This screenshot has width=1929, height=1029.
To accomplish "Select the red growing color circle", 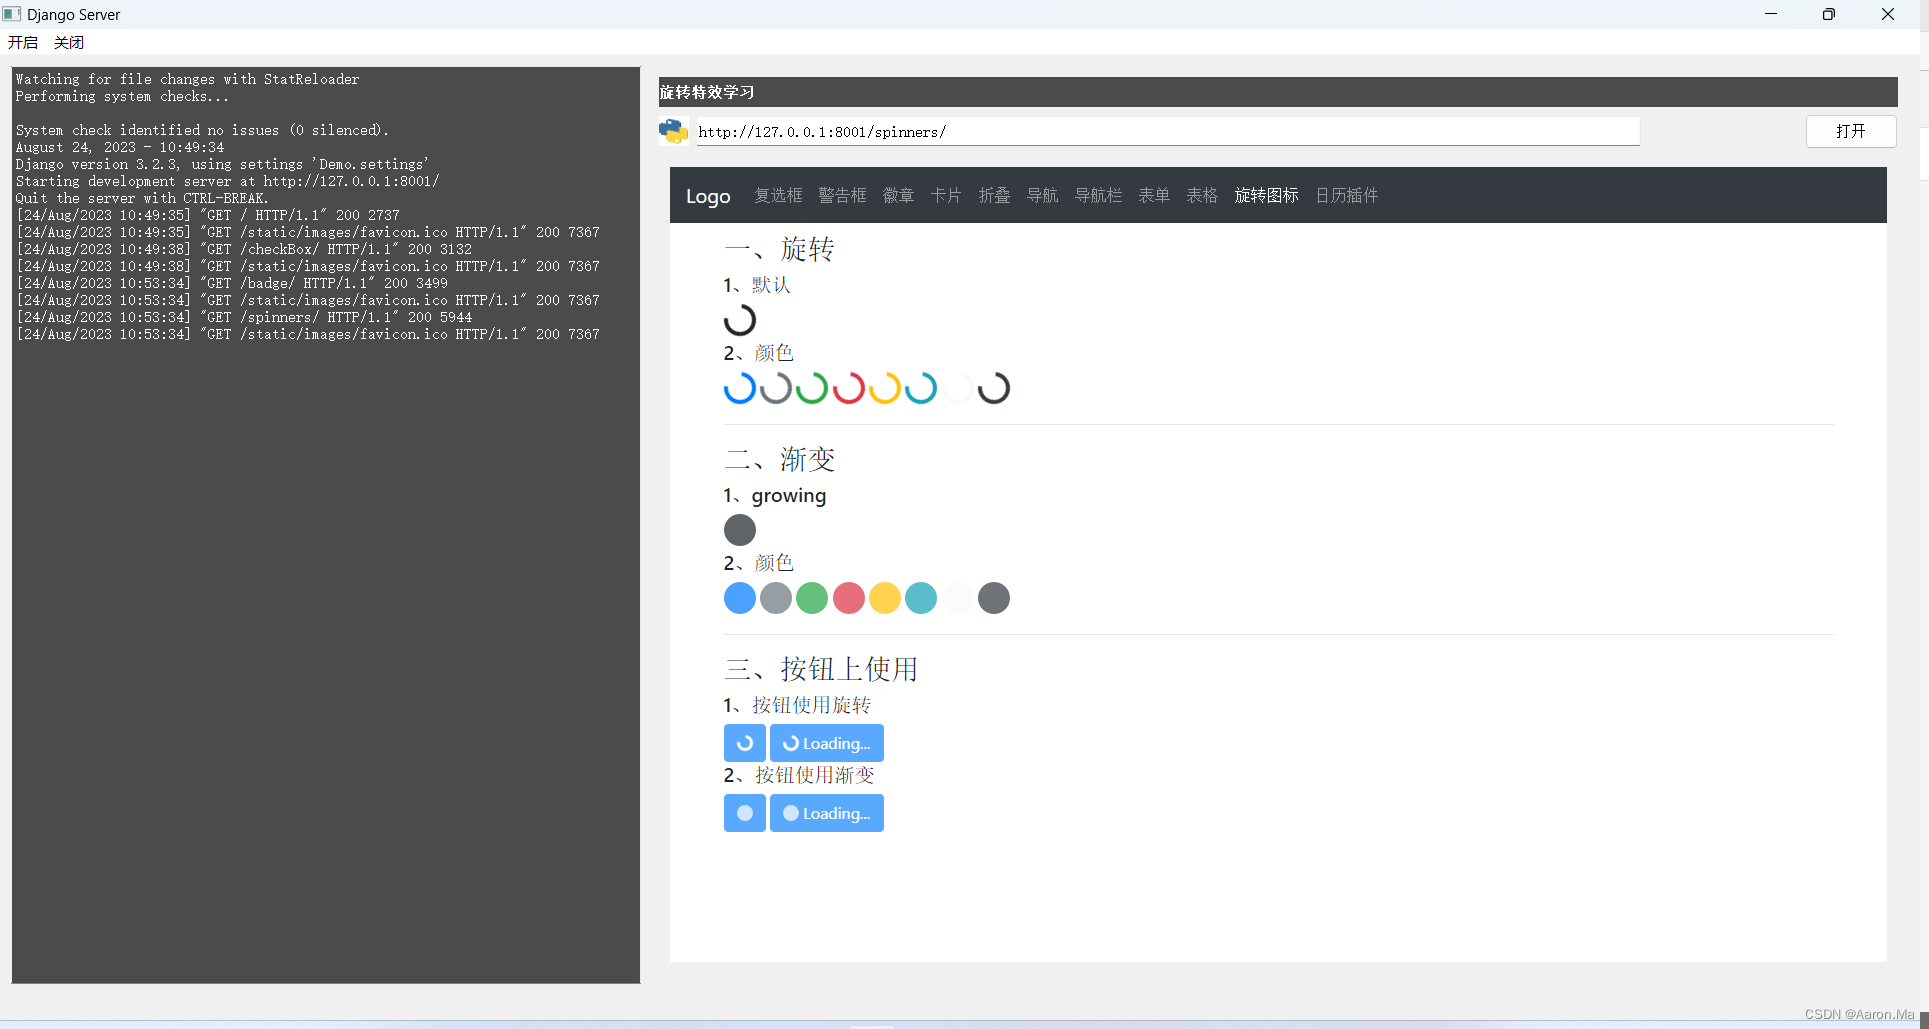I will click(848, 598).
